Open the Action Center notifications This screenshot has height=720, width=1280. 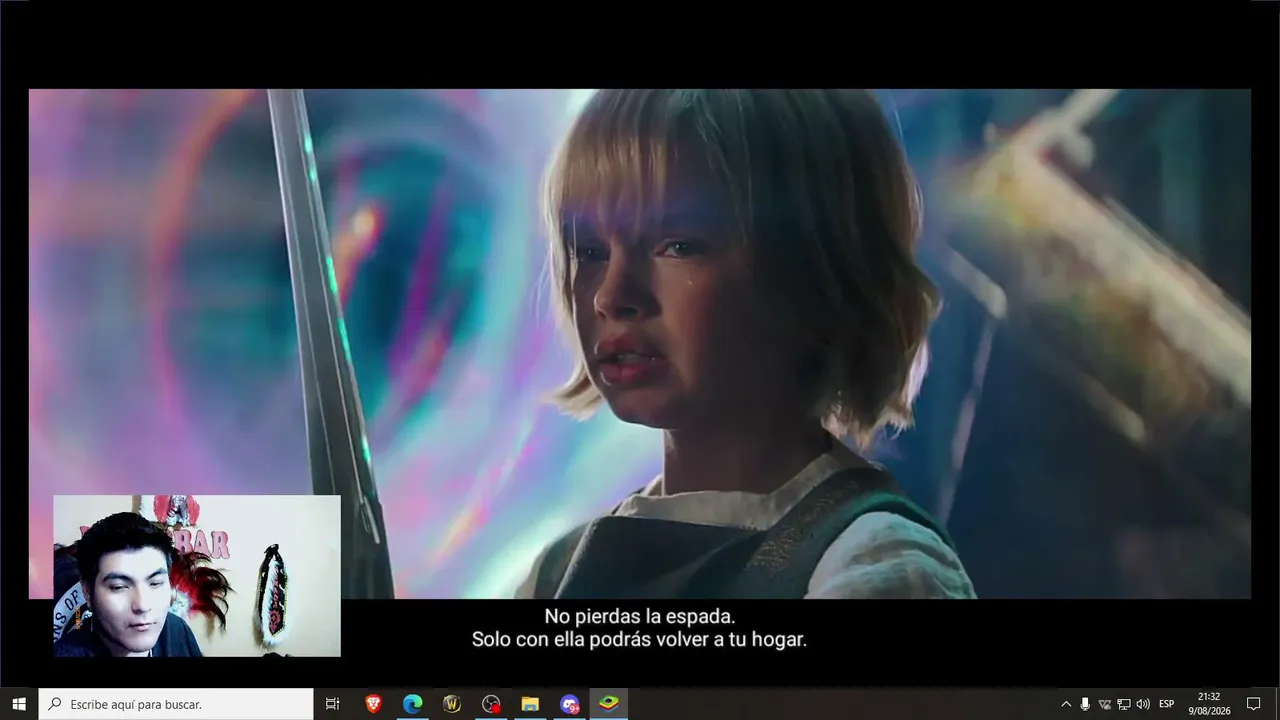pos(1253,704)
